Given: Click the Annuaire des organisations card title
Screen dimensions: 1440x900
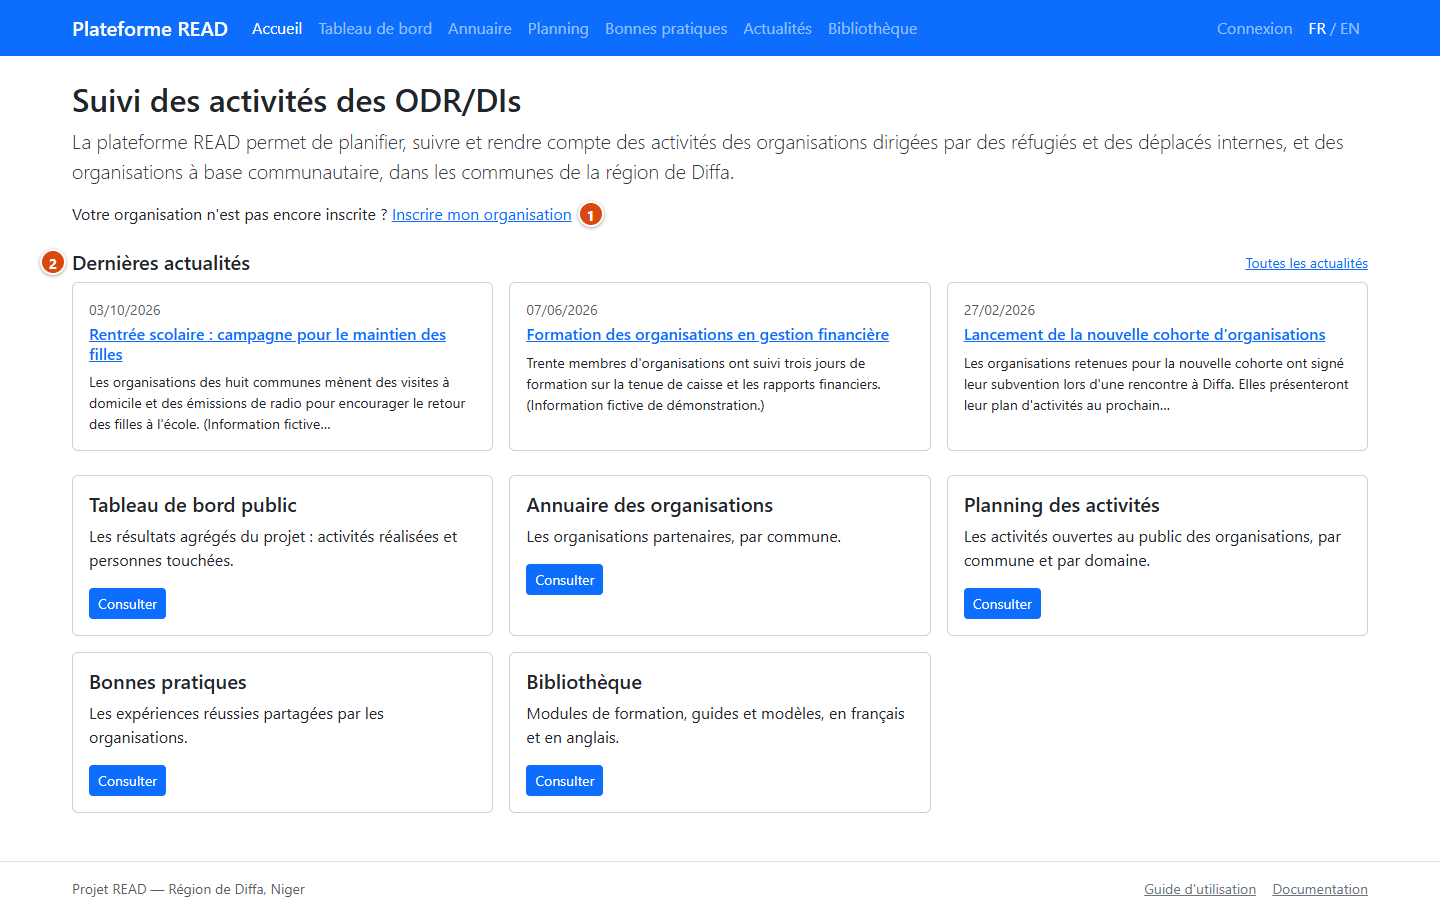Looking at the screenshot, I should pyautogui.click(x=649, y=506).
